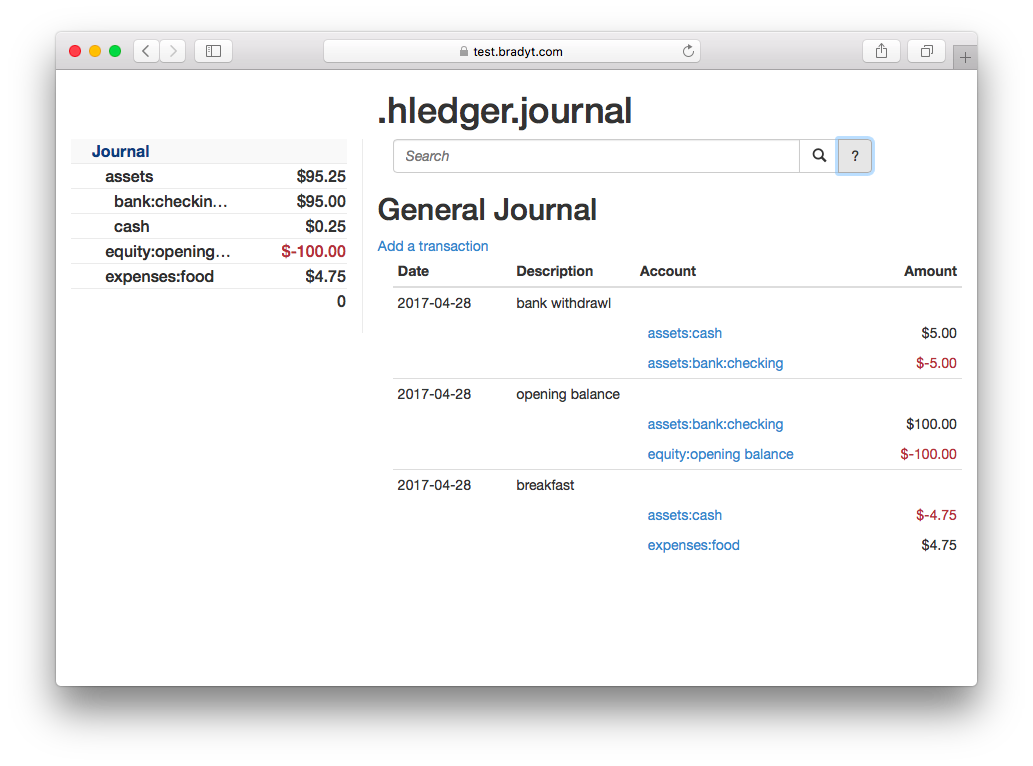Toggle the Safari sidebar button
This screenshot has height=766, width=1033.
(213, 51)
